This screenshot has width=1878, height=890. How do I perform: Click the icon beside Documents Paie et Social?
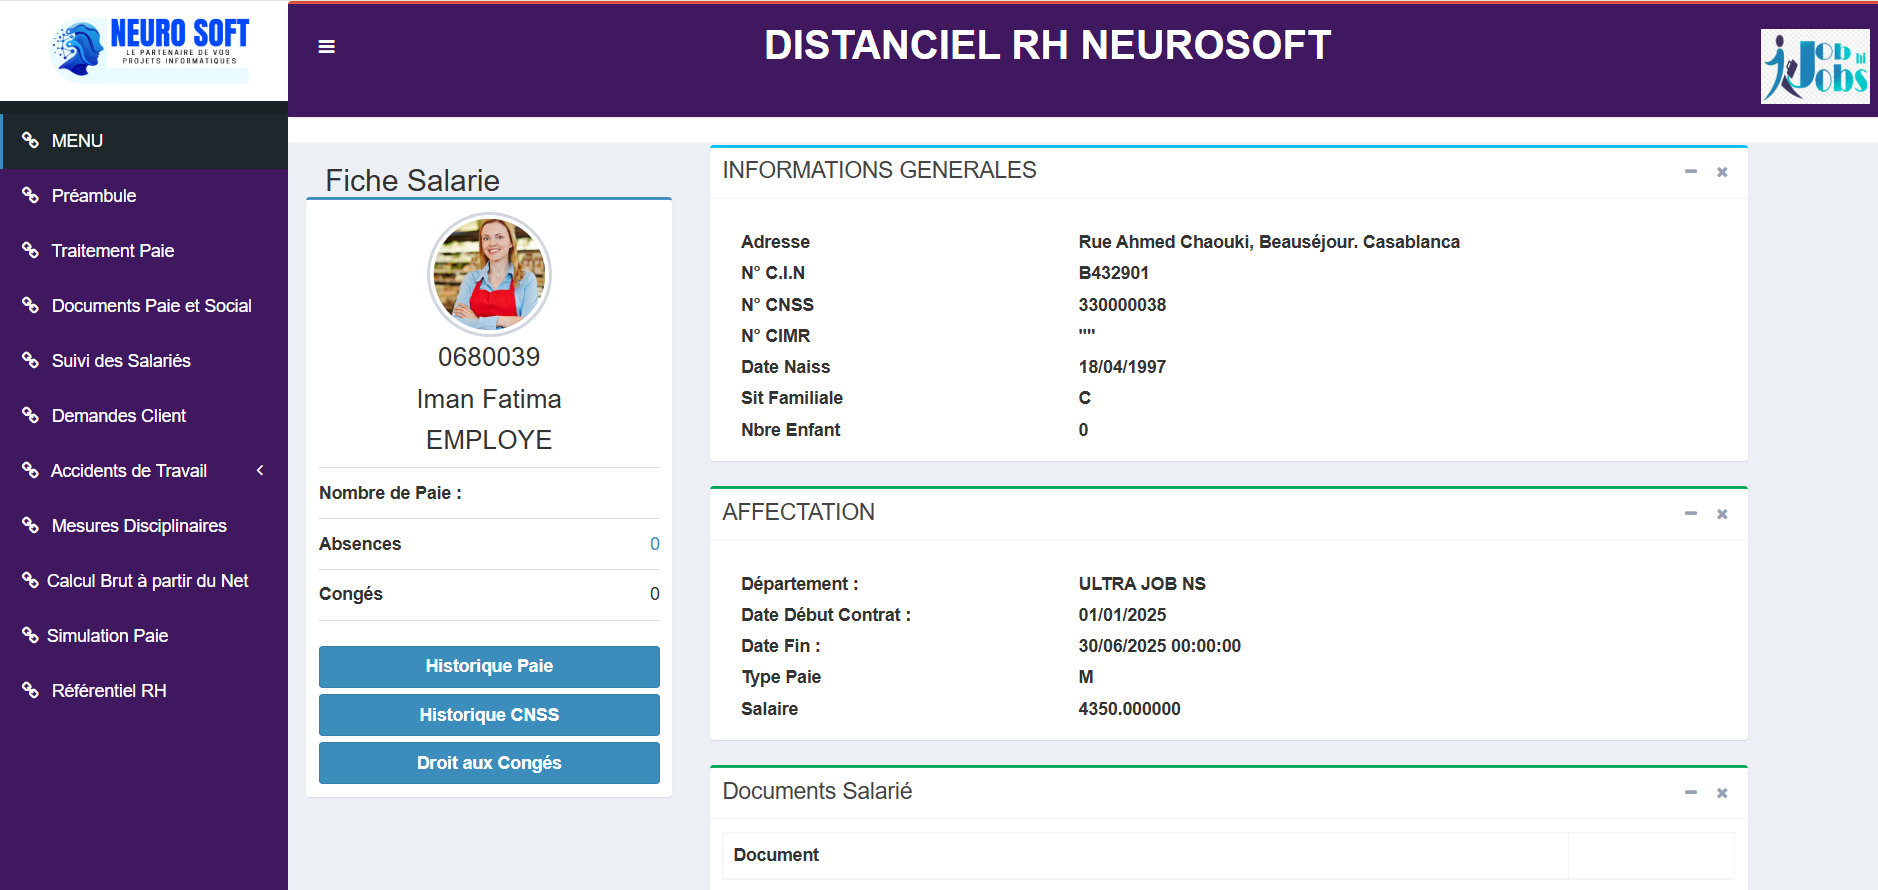pos(30,306)
